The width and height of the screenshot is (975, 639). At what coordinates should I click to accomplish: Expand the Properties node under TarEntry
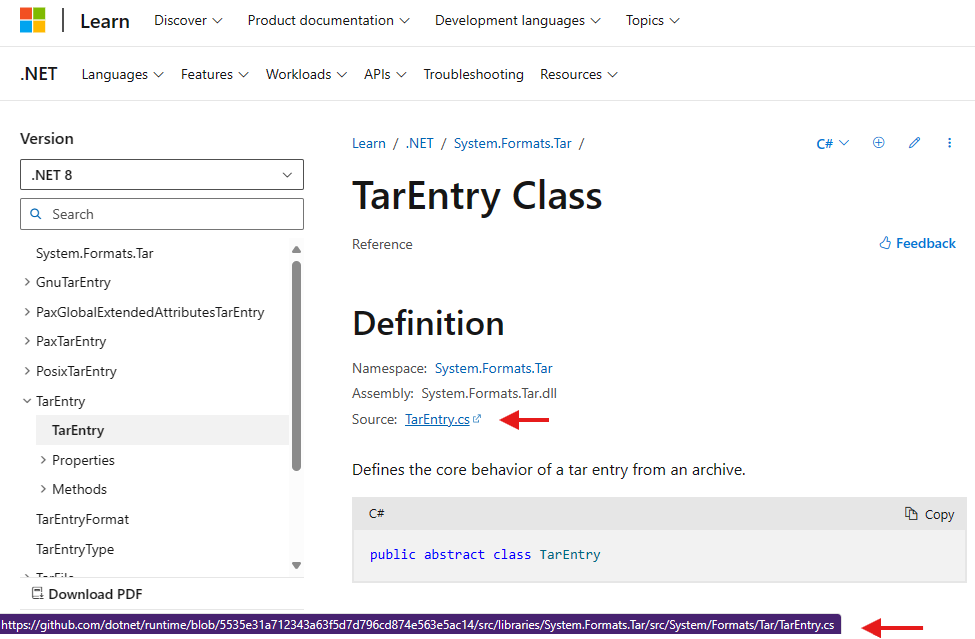pyautogui.click(x=43, y=460)
